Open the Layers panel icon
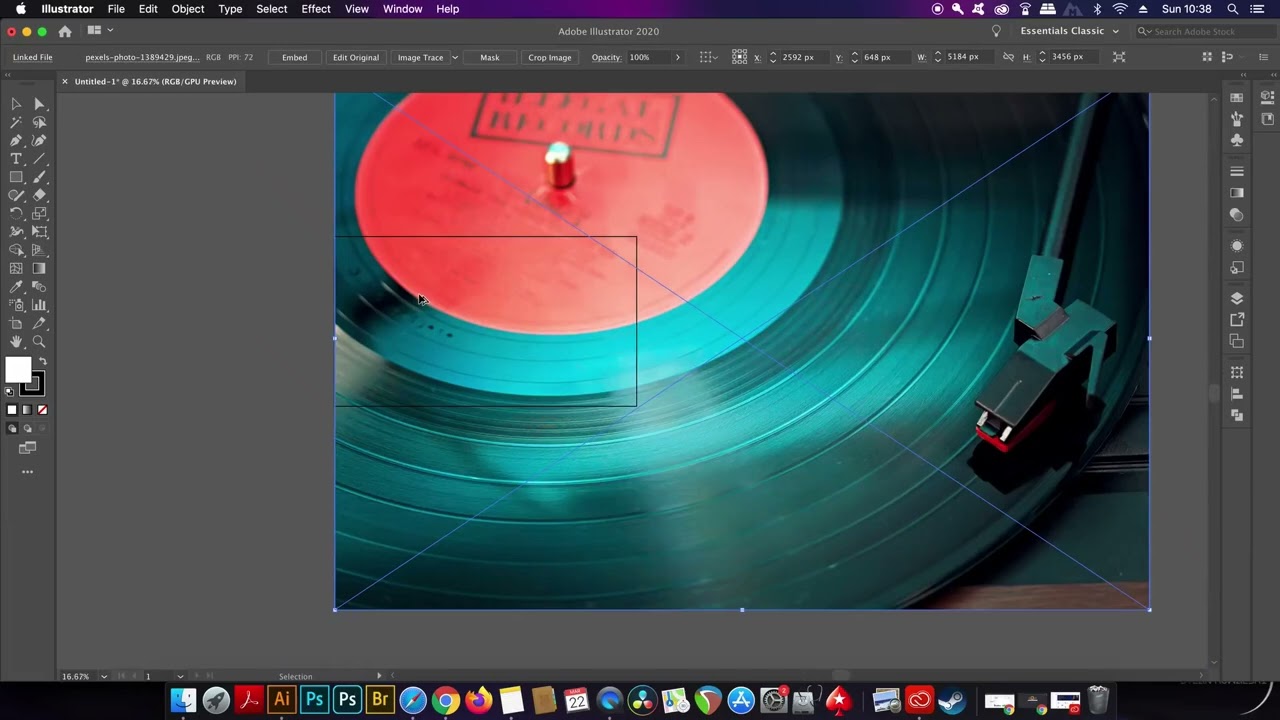Image resolution: width=1280 pixels, height=720 pixels. click(x=1237, y=298)
